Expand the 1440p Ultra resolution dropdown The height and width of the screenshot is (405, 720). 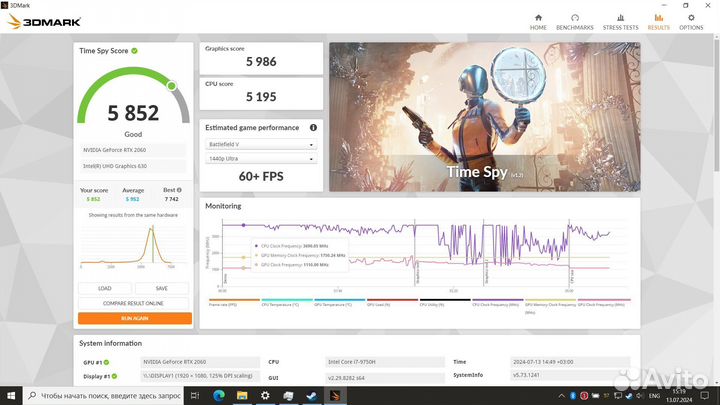[x=261, y=158]
